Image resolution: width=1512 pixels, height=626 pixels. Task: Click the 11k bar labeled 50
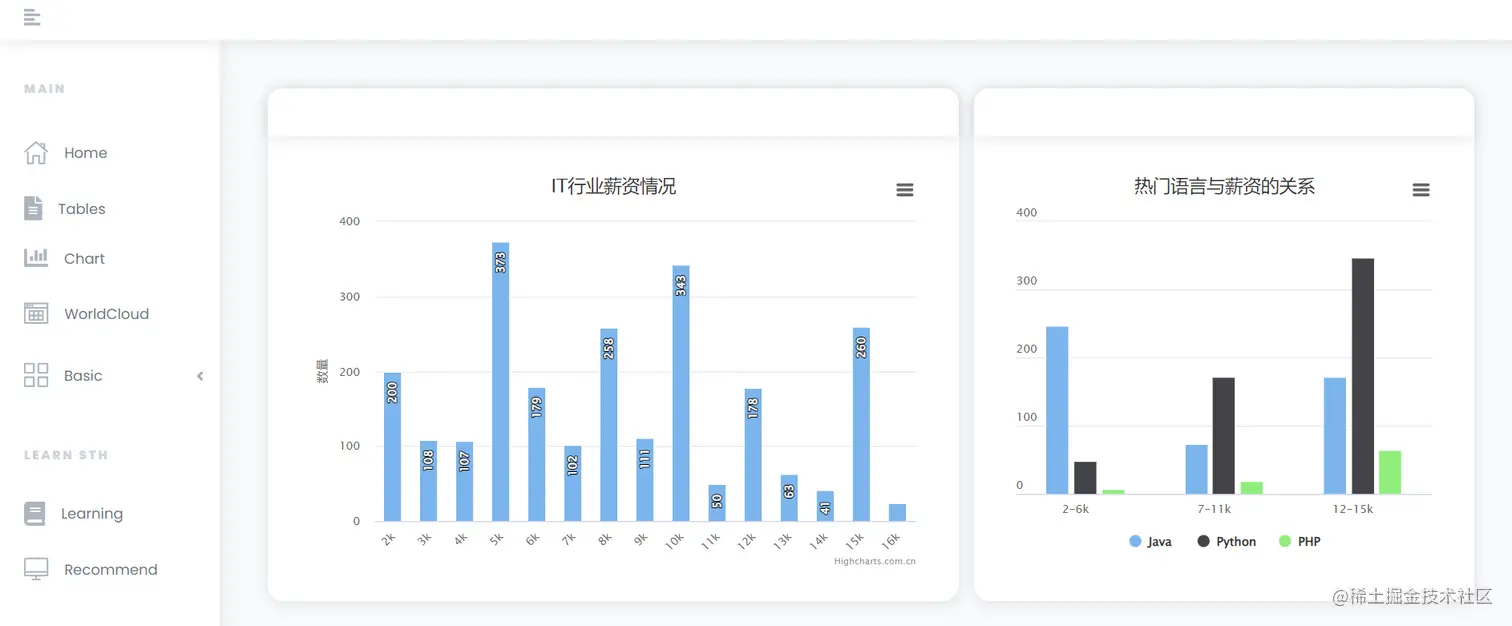[x=717, y=503]
